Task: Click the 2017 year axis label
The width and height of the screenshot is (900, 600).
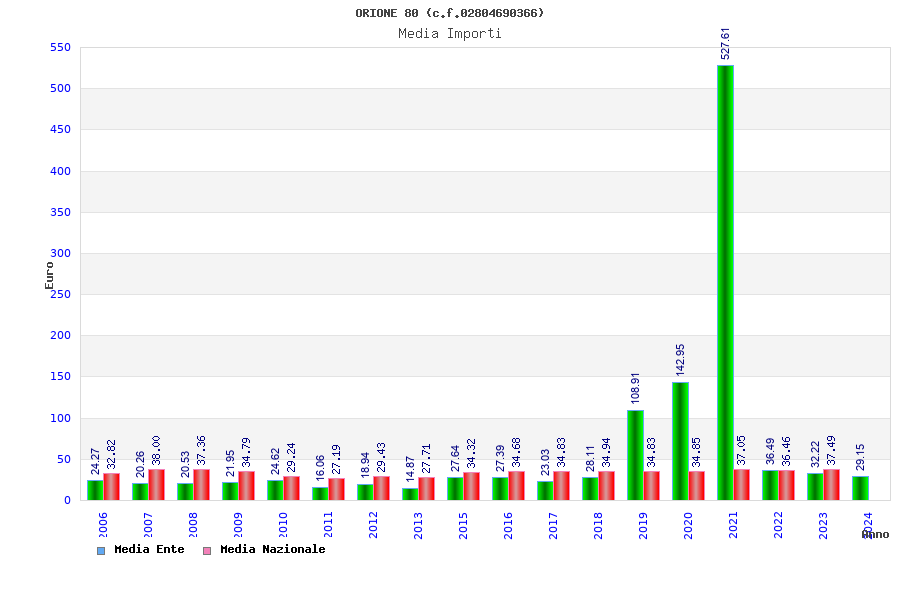Action: point(553,525)
